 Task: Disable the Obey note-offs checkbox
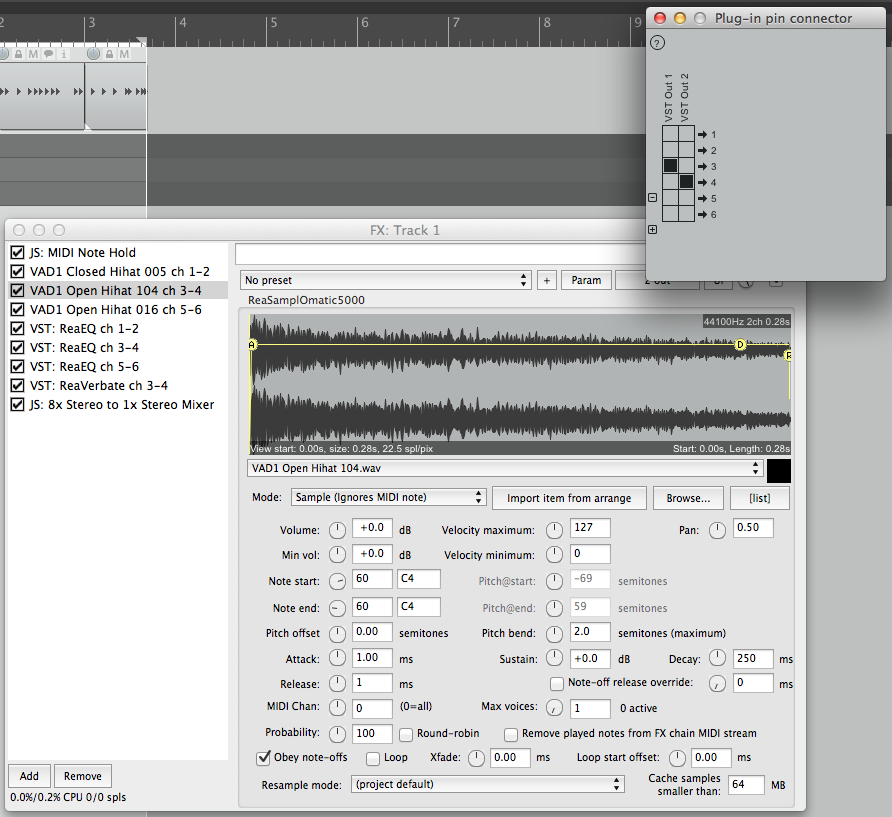click(265, 758)
